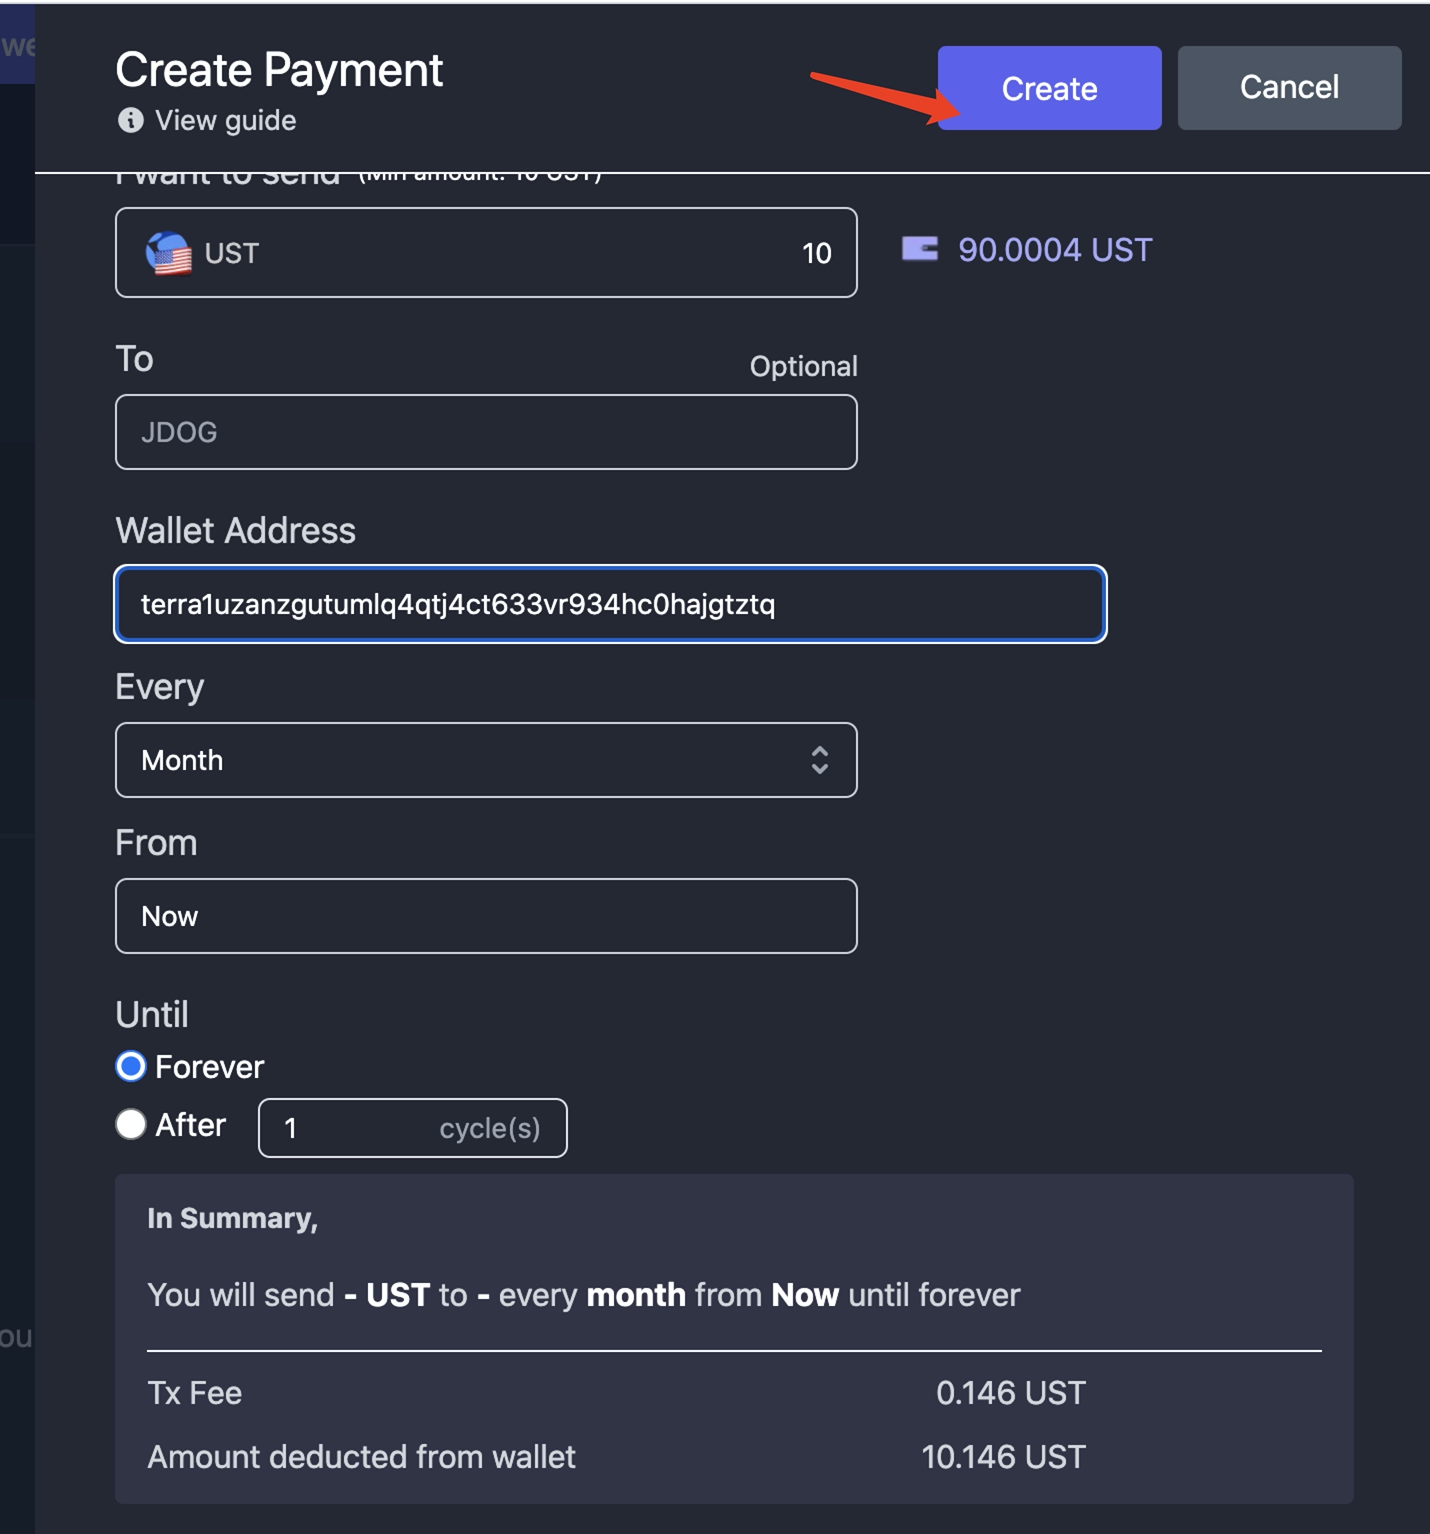Click the 10.146 UST deducted amount
The height and width of the screenshot is (1534, 1430).
pyautogui.click(x=1002, y=1457)
